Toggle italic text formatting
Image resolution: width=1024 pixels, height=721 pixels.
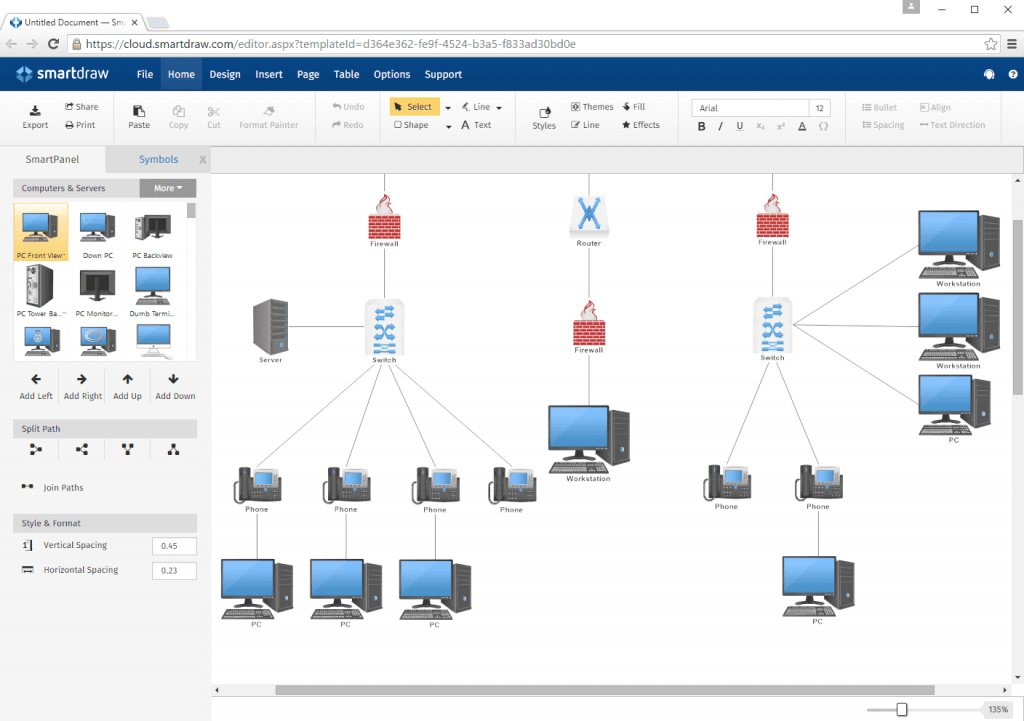(720, 126)
